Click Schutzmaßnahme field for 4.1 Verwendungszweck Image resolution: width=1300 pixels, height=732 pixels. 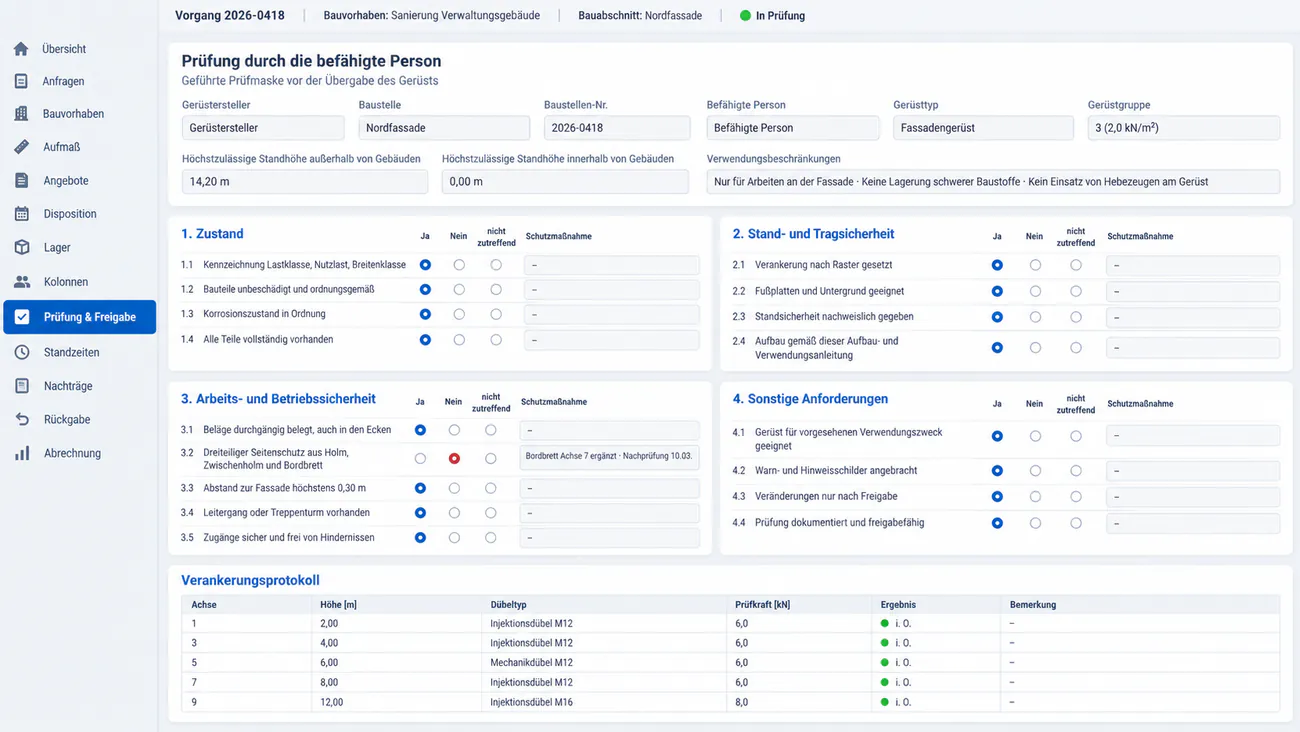[1193, 436]
